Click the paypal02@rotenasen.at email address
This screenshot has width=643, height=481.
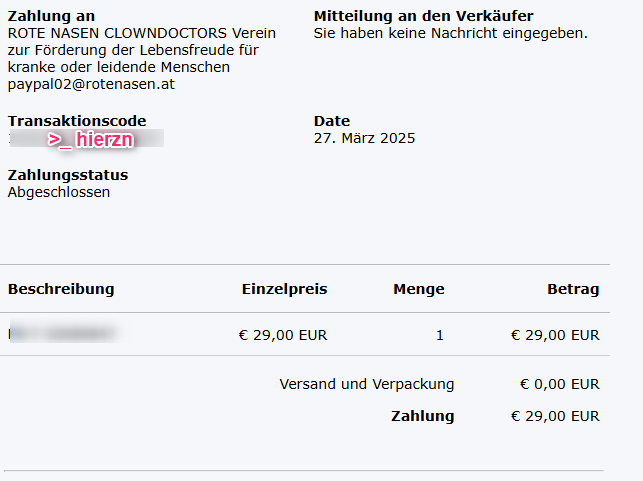[x=91, y=84]
